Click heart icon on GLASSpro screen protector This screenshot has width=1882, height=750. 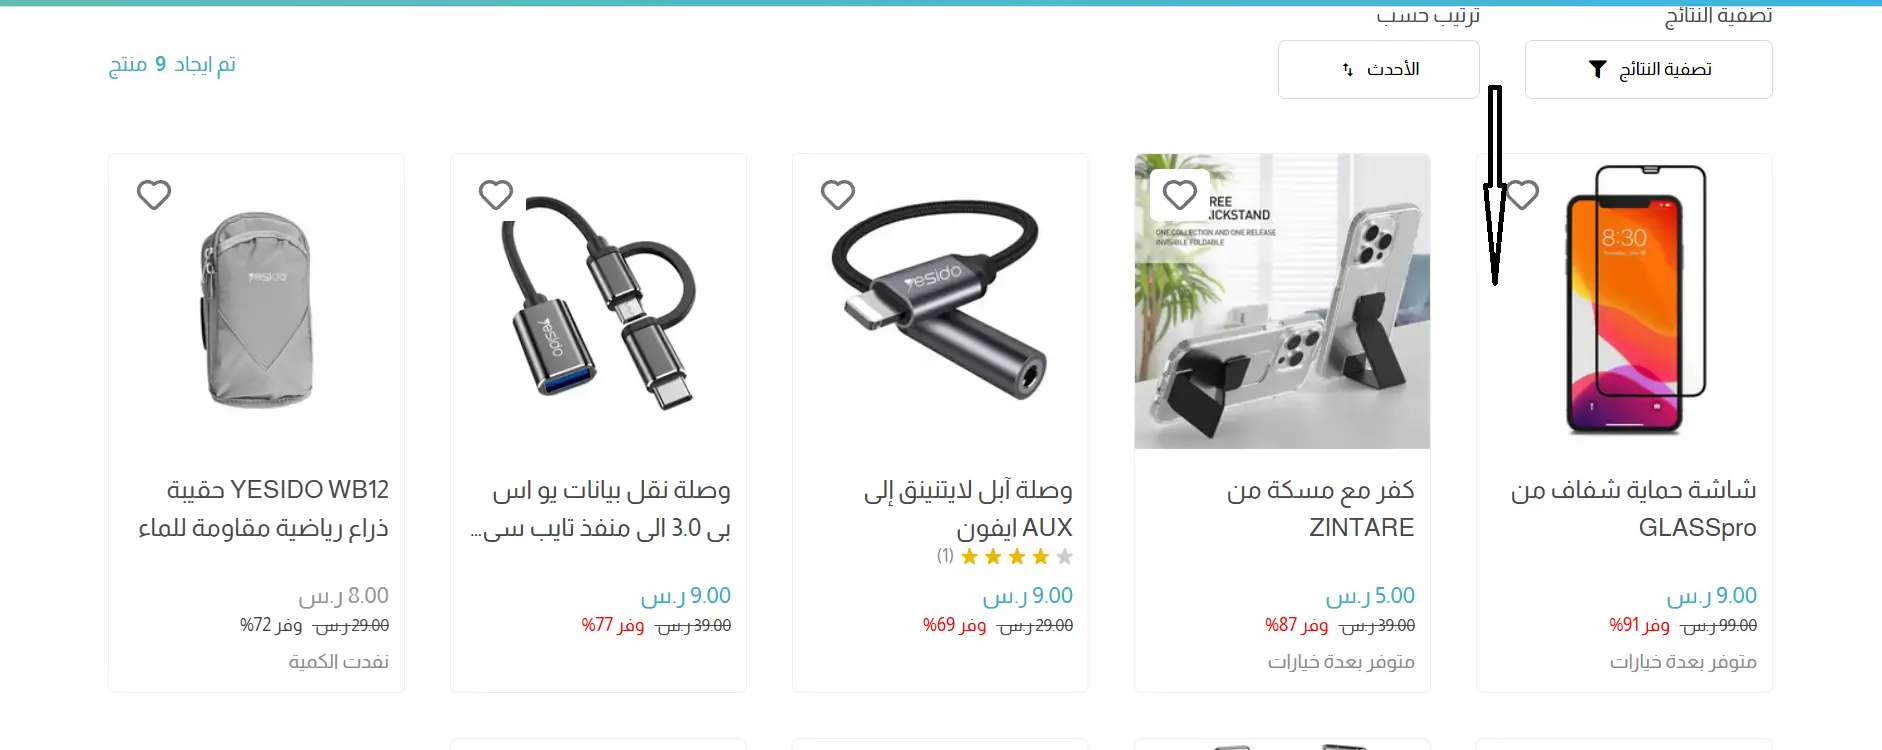point(1522,195)
